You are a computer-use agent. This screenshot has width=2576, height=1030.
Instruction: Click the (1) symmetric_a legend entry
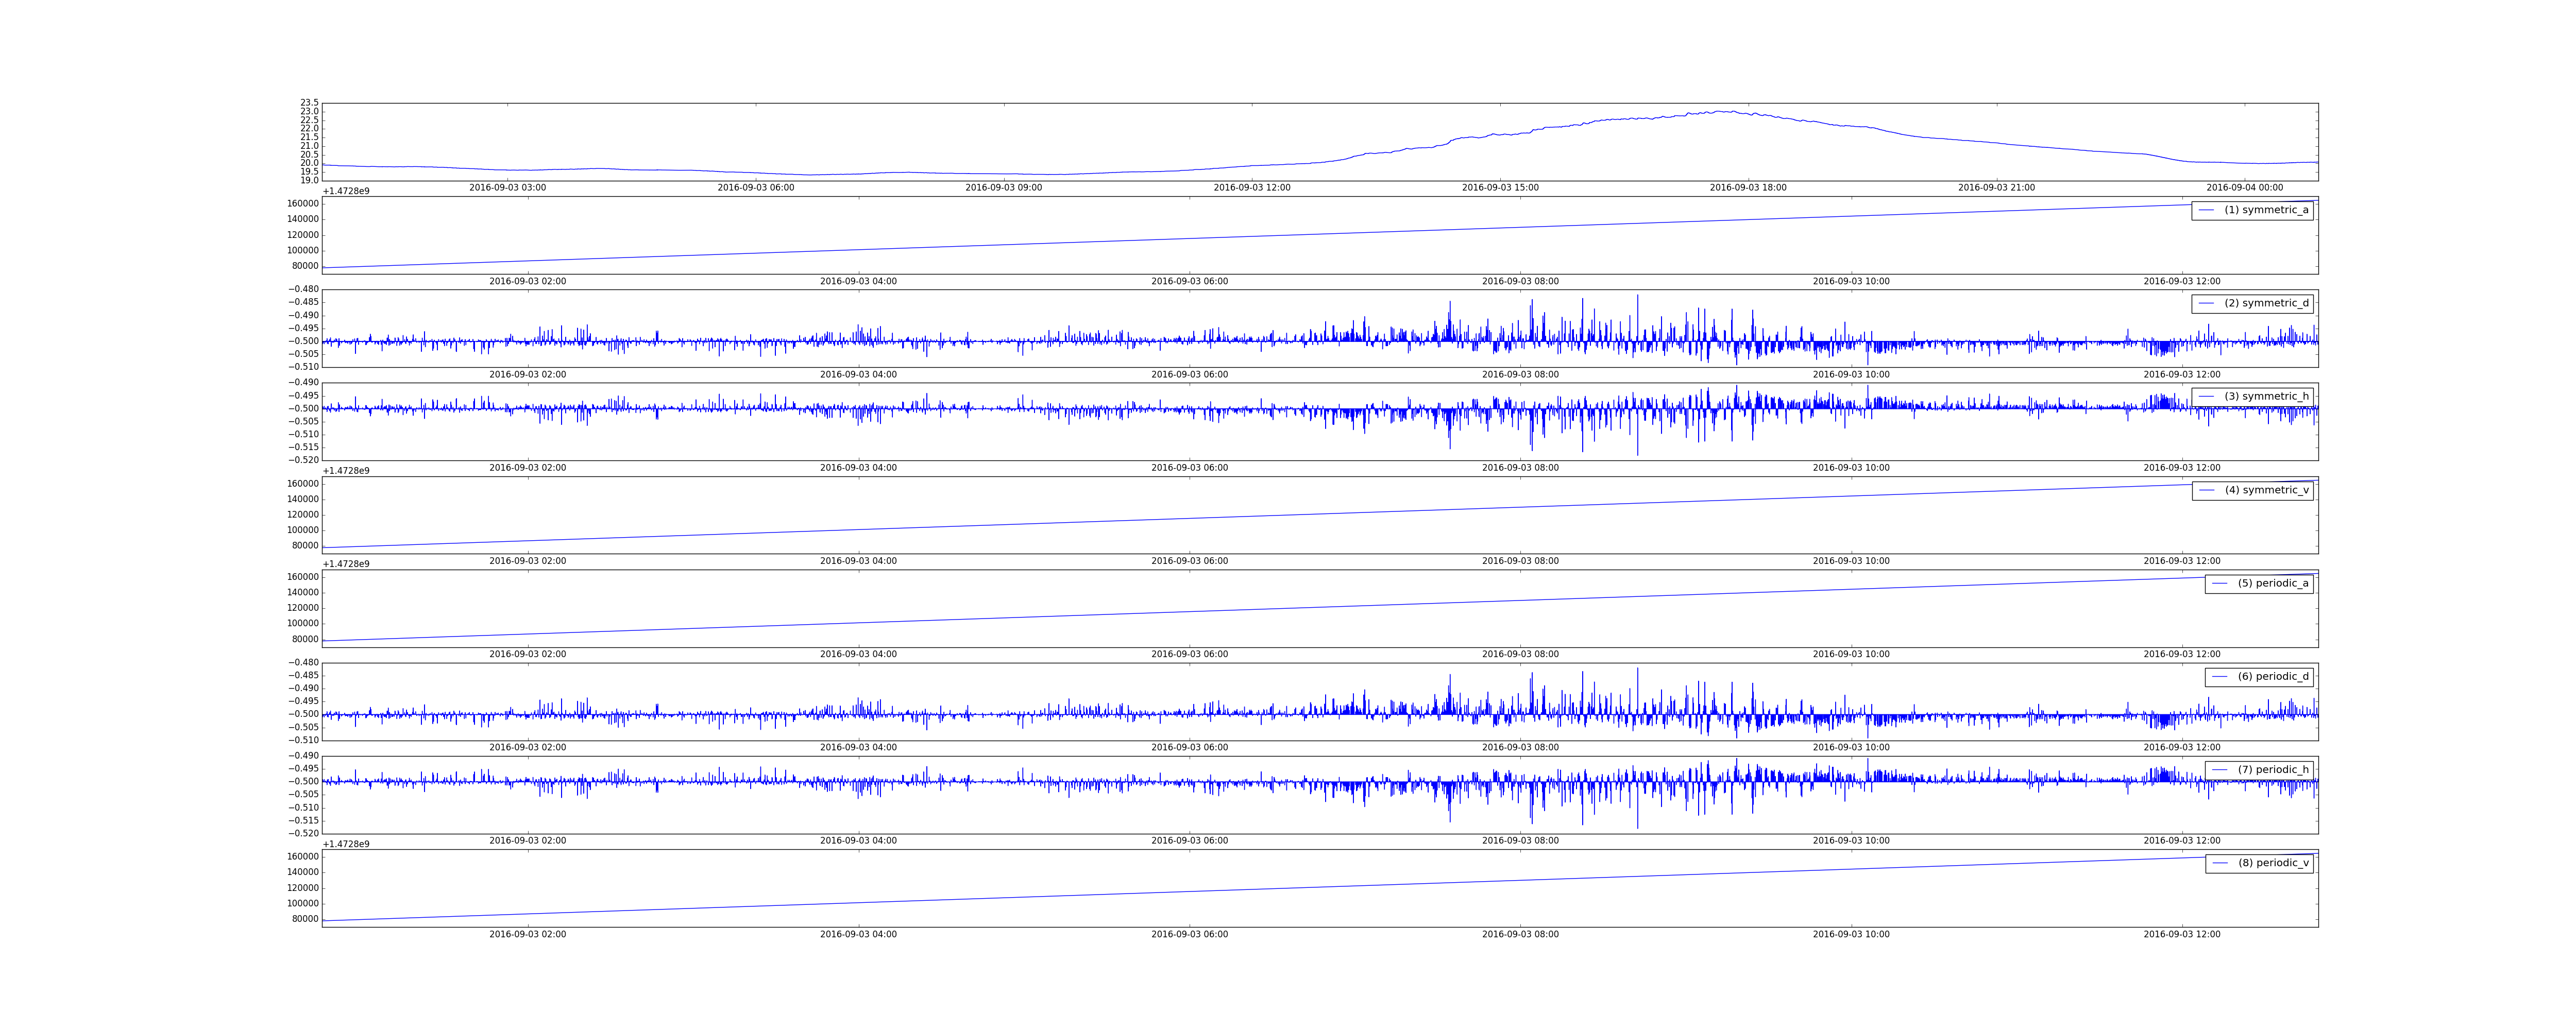pos(2265,210)
